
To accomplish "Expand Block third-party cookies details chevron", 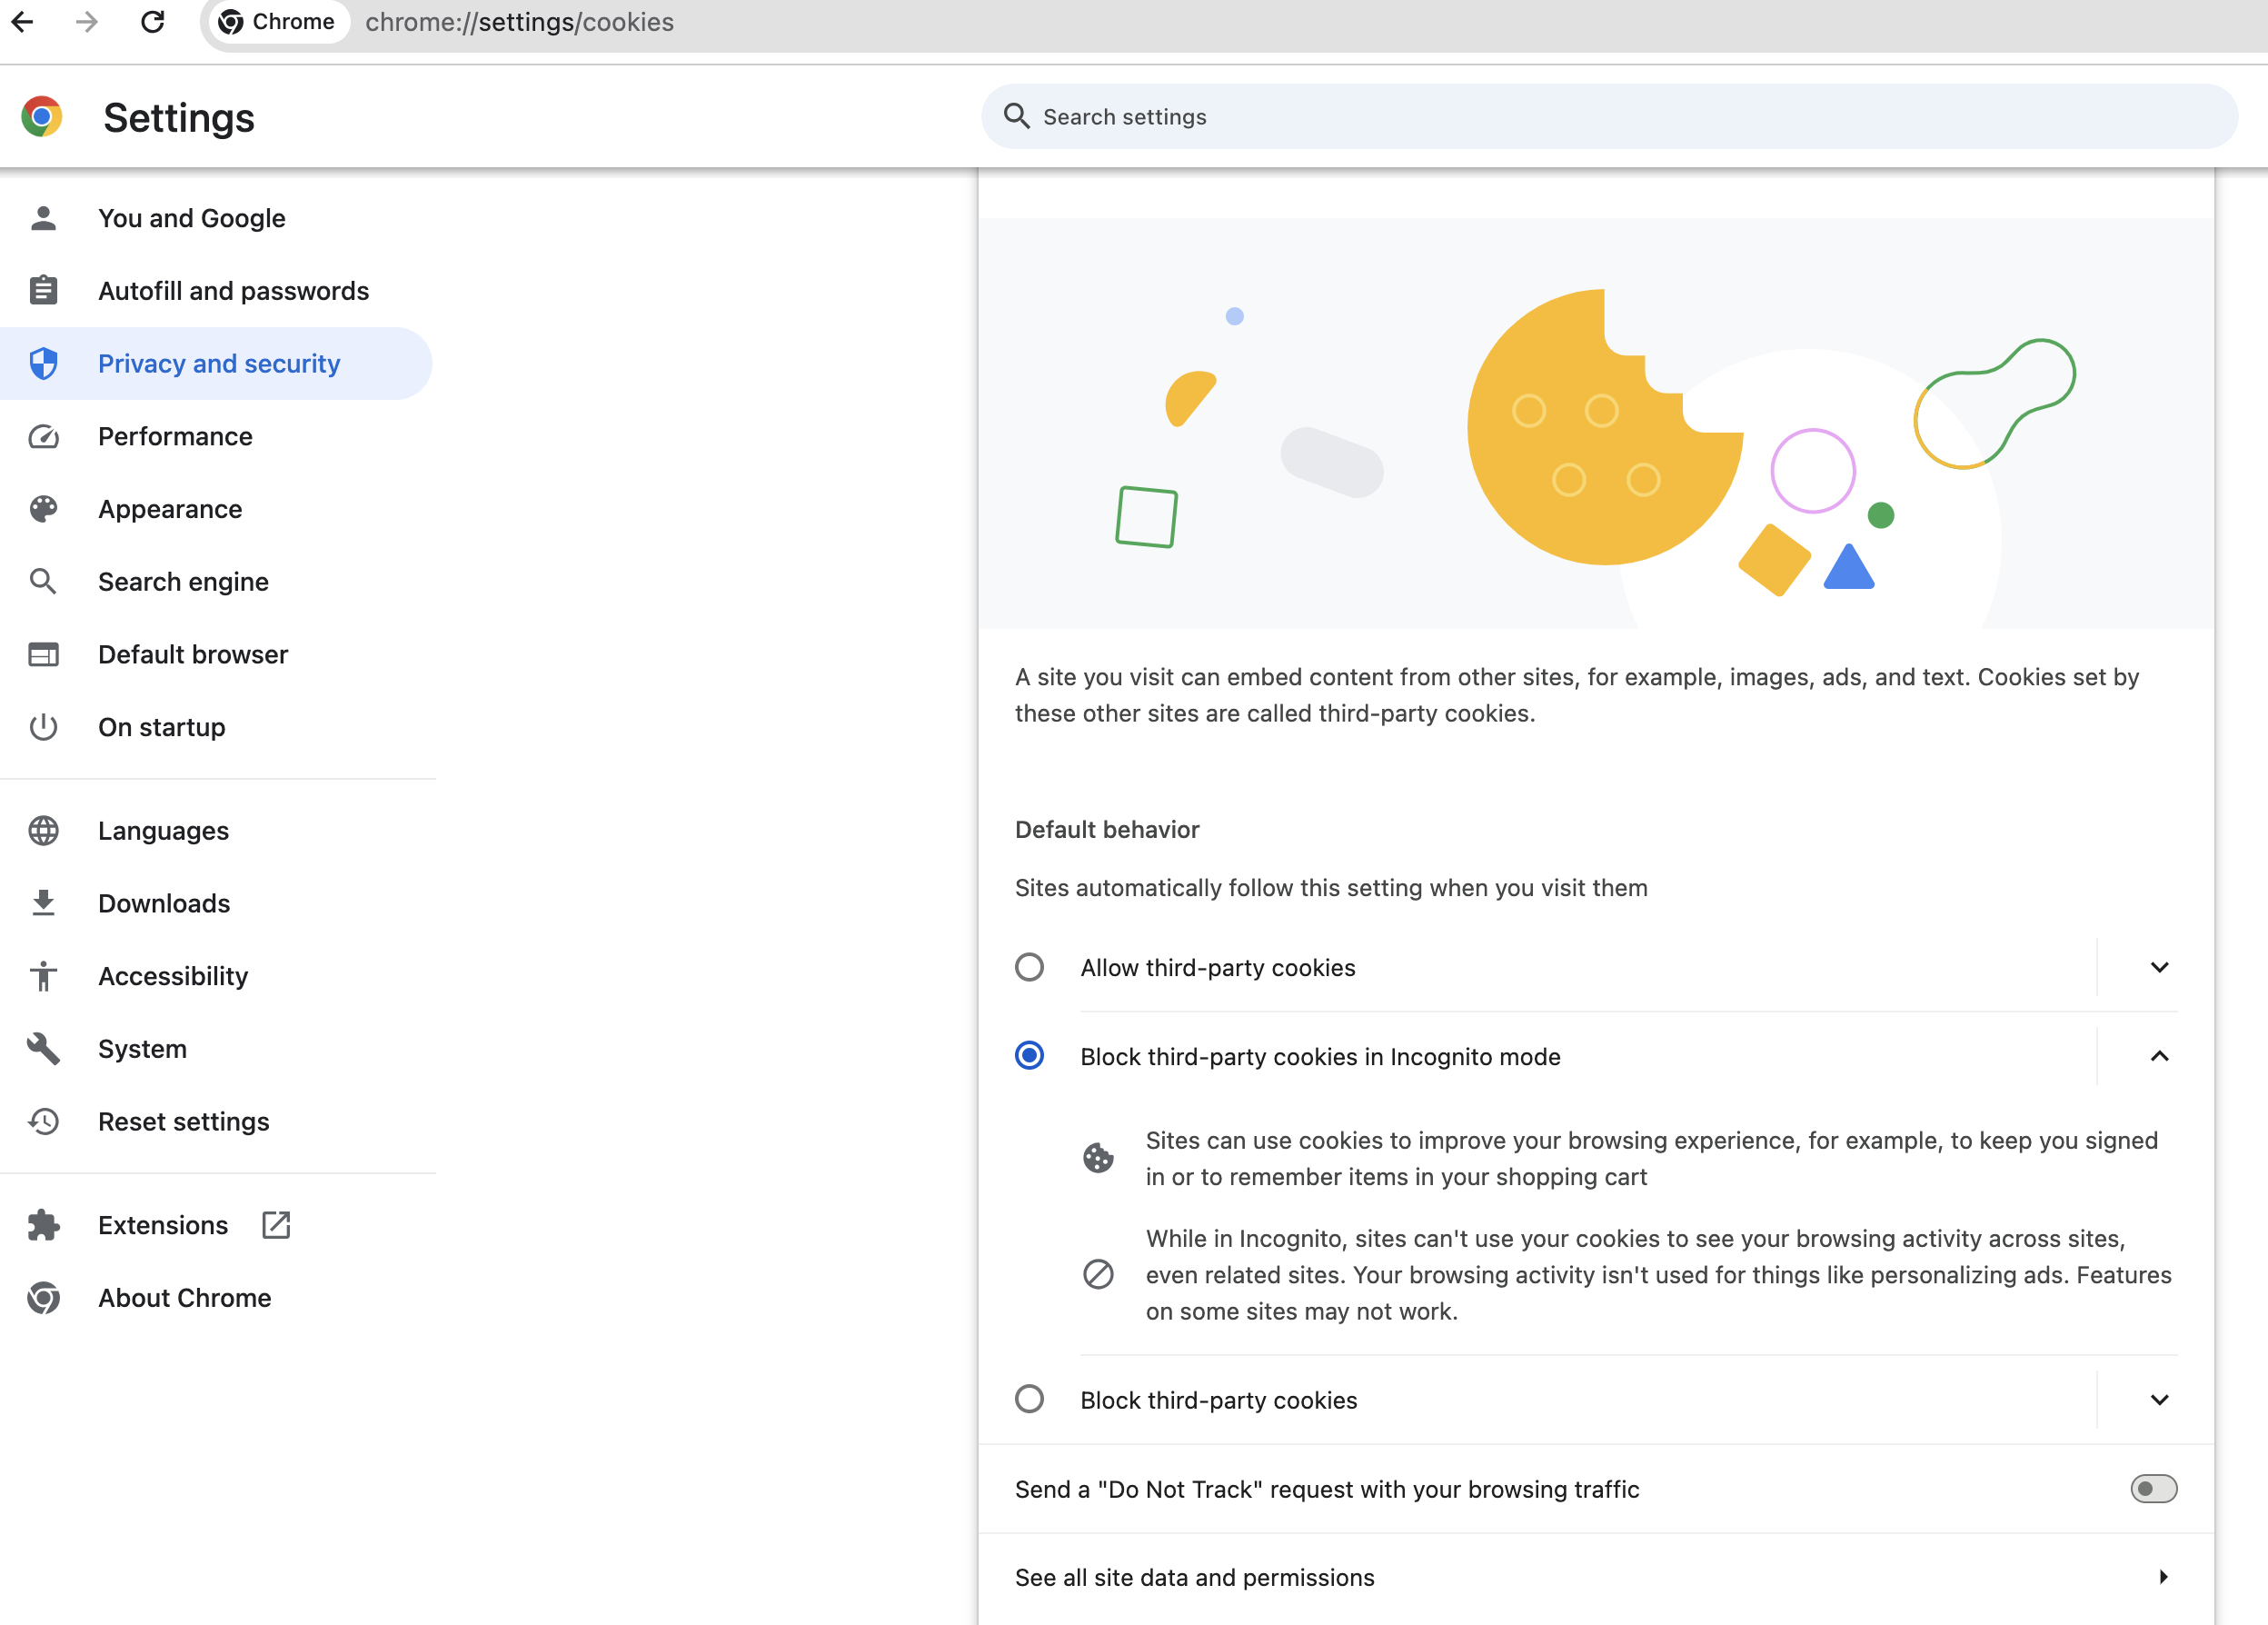I will [2159, 1399].
